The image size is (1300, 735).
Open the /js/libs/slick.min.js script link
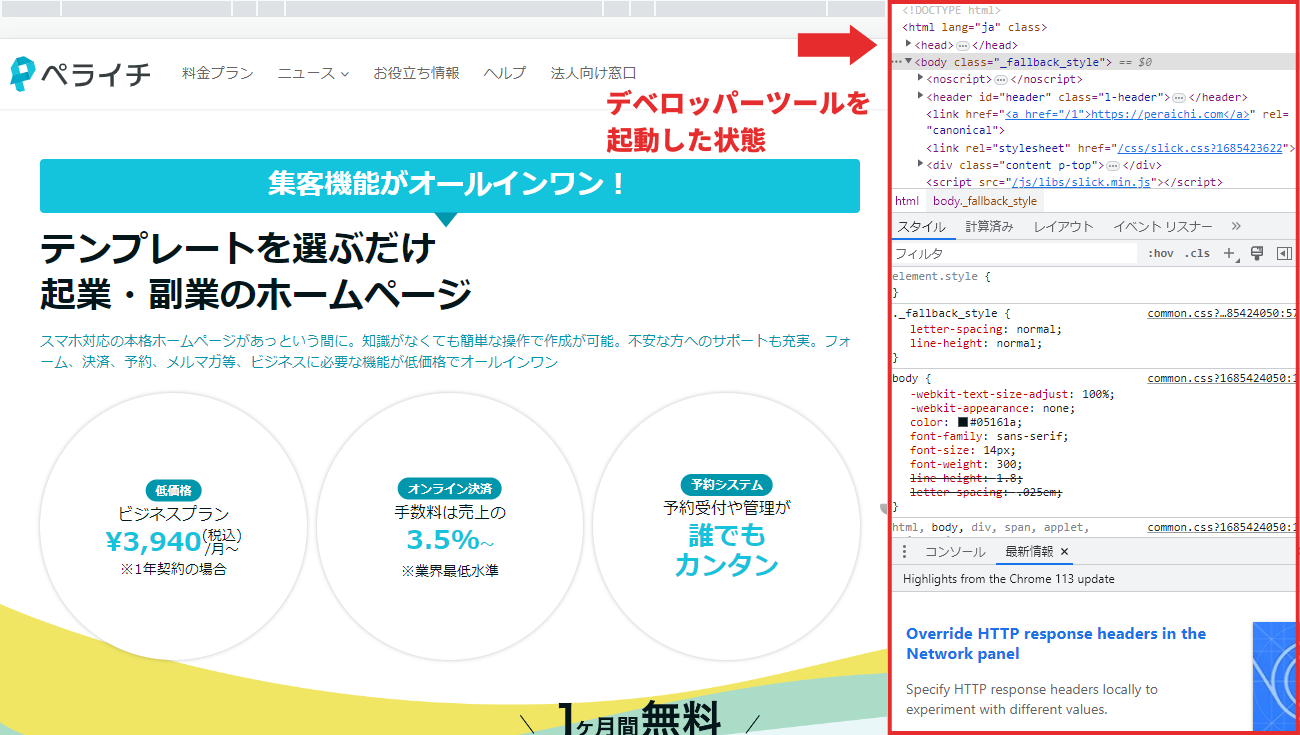1083,182
